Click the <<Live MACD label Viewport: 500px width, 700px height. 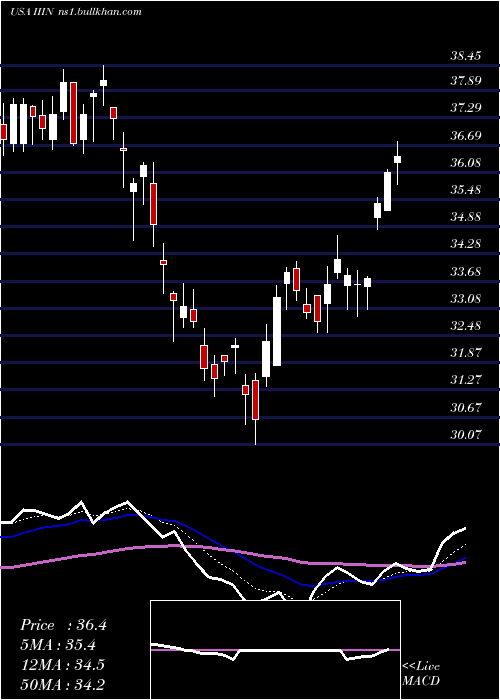(421, 673)
